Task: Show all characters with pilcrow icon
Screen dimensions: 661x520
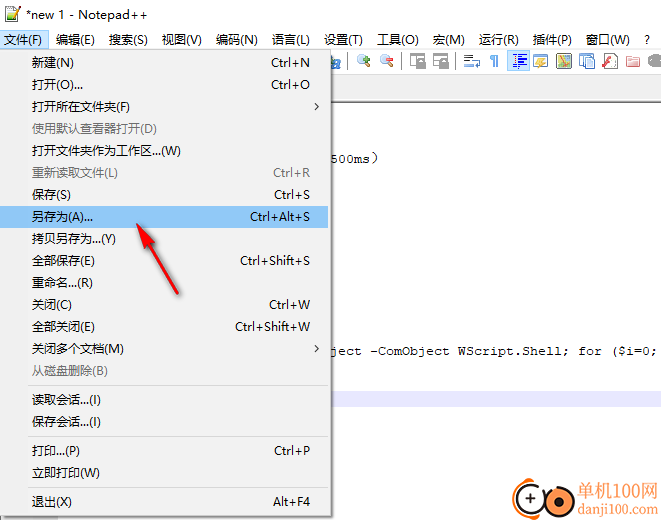Action: [494, 62]
